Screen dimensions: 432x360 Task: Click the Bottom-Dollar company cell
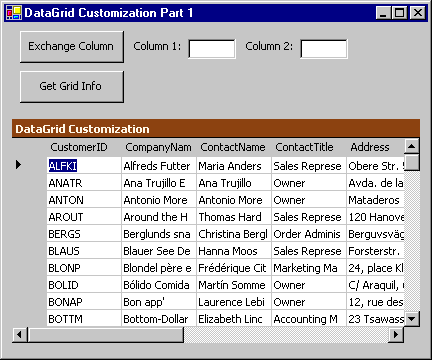point(159,318)
